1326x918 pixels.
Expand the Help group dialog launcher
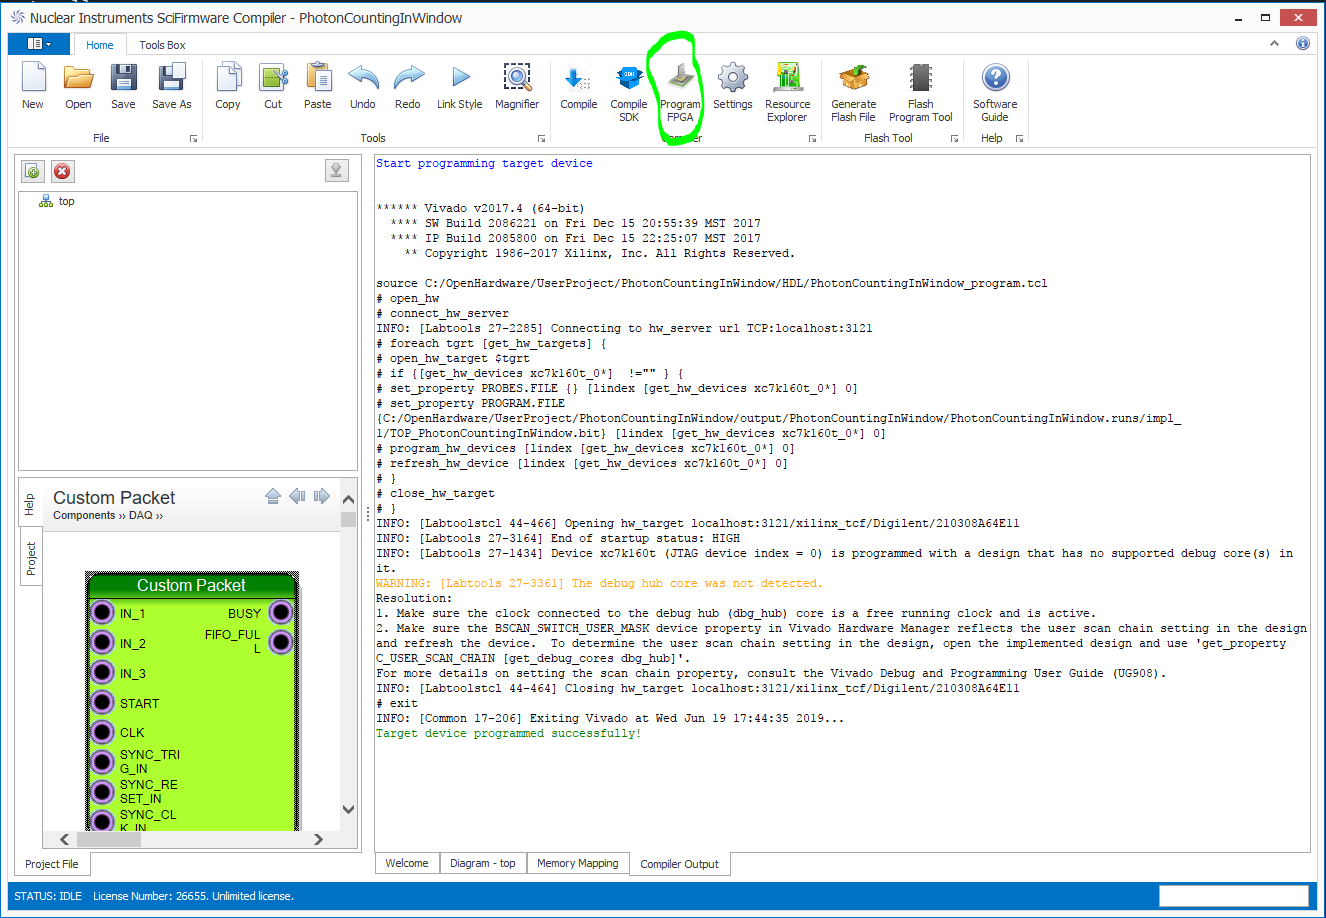coord(1019,139)
